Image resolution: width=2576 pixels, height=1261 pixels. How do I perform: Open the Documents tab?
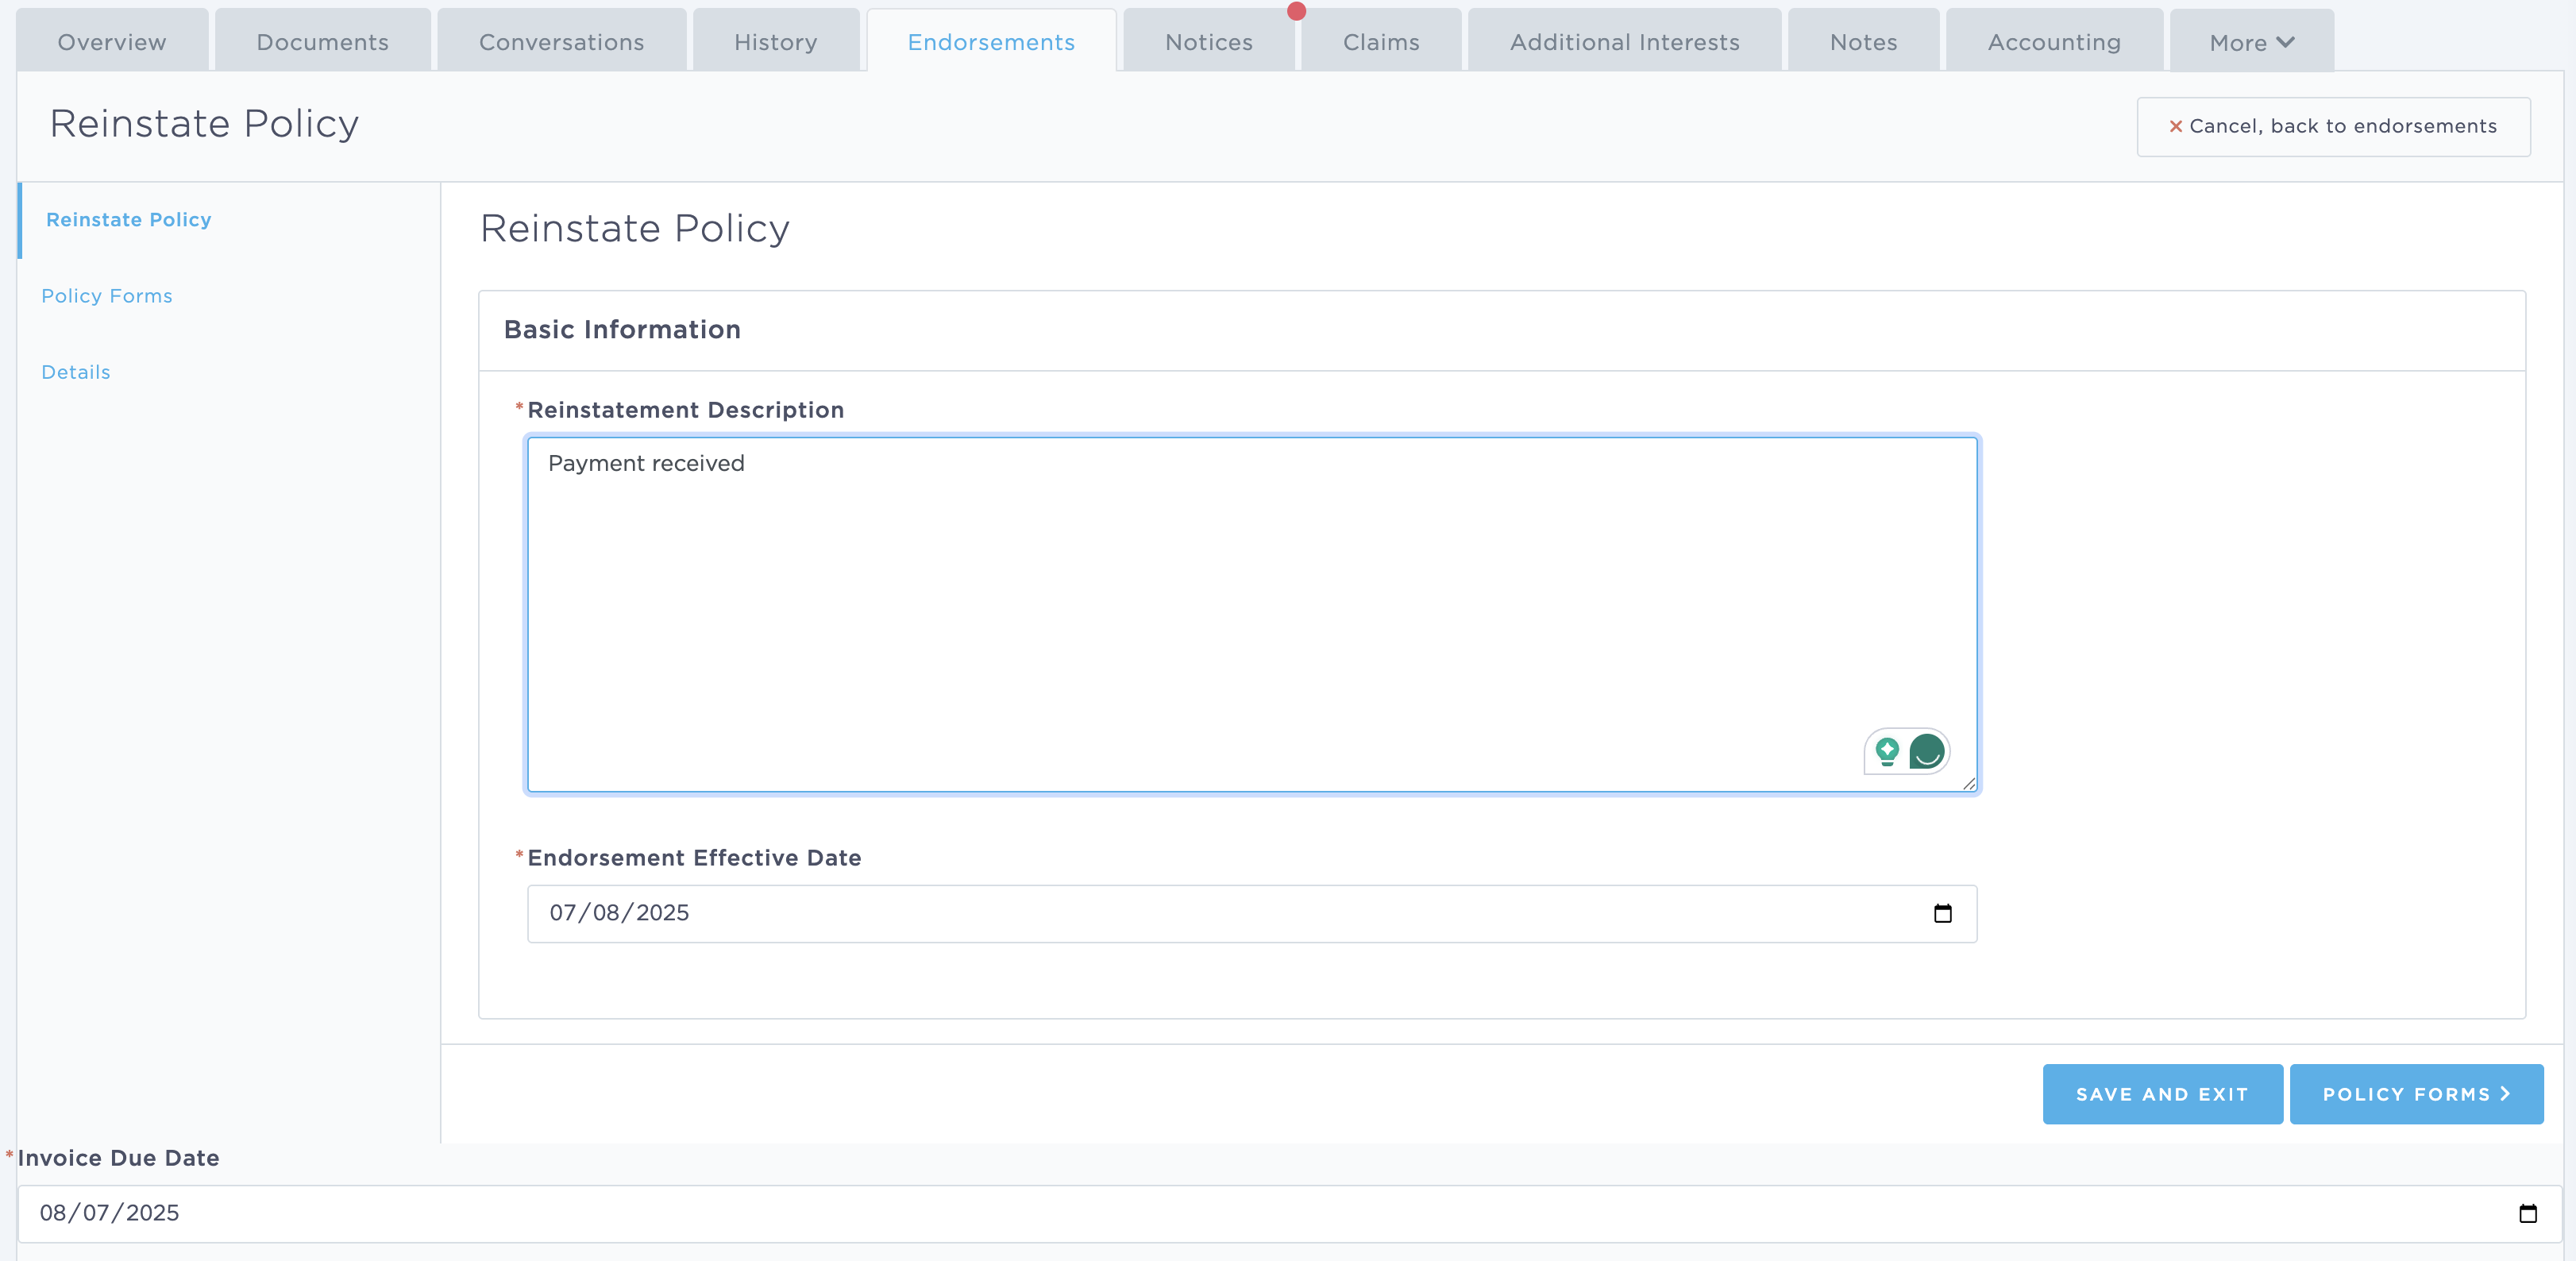[322, 42]
